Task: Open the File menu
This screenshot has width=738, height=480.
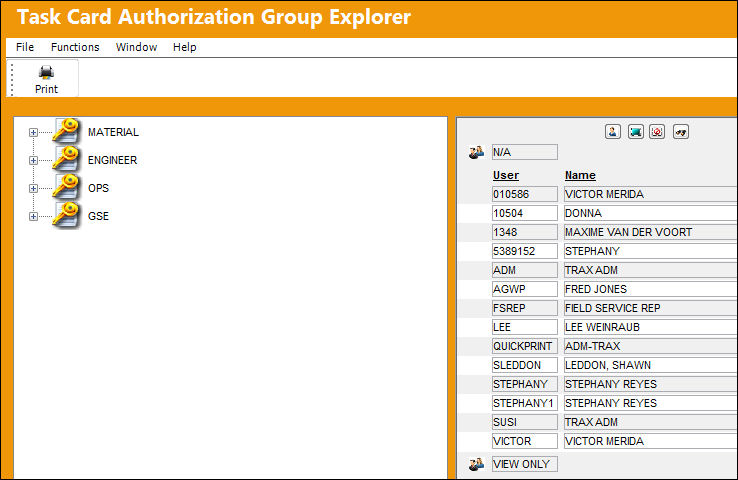Action: click(25, 47)
